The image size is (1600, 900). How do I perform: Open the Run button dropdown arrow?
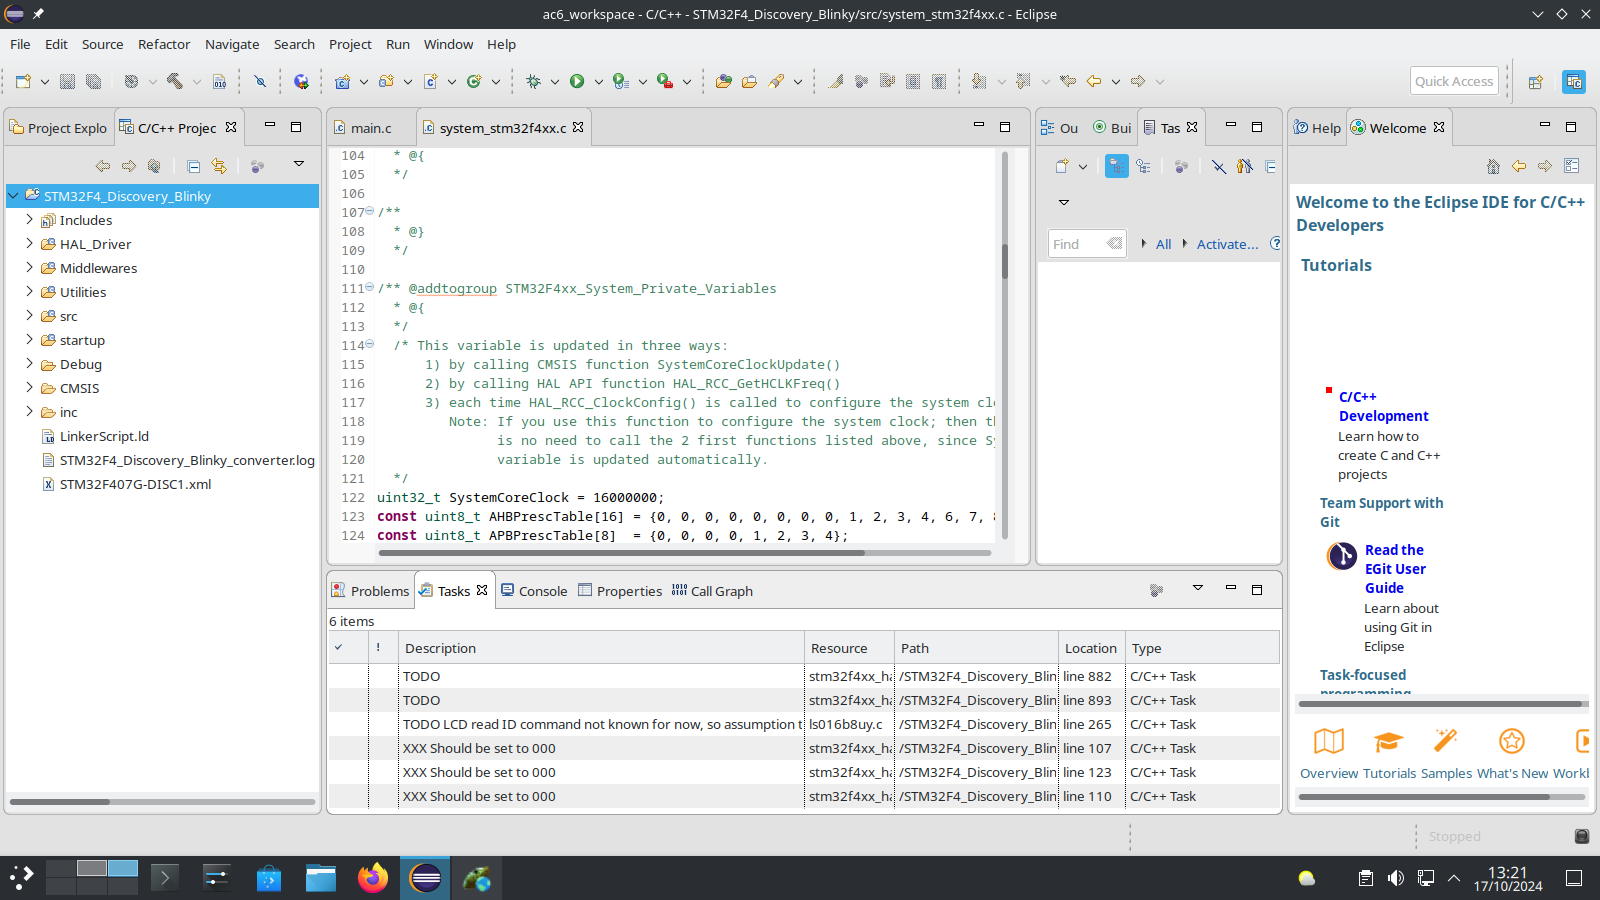pos(598,82)
